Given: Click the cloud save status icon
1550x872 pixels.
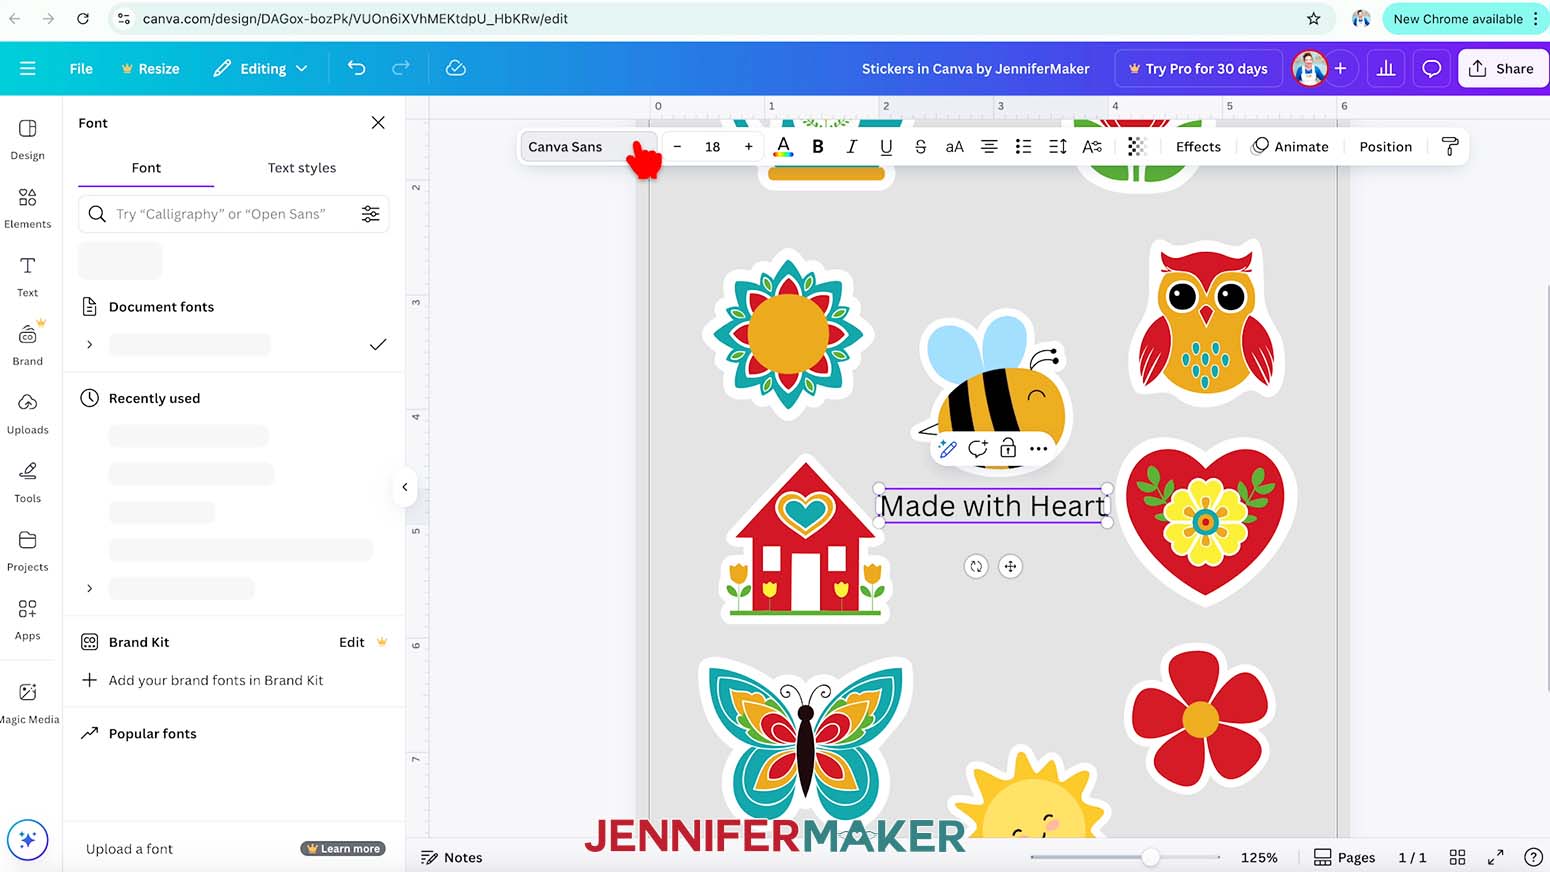Looking at the screenshot, I should coord(456,68).
